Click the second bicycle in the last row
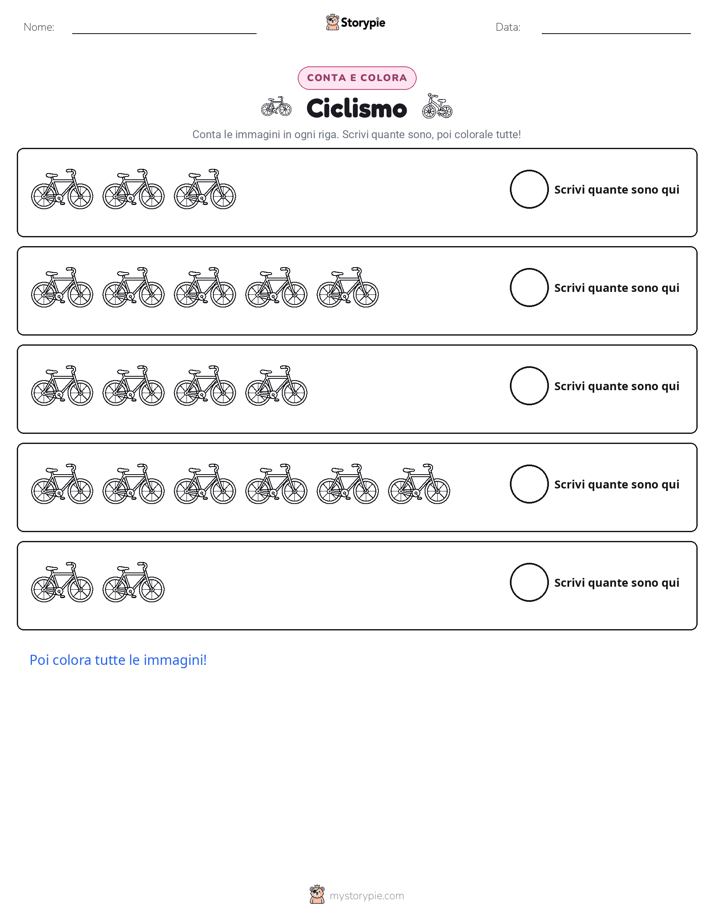This screenshot has height=924, width=714. pos(134,582)
